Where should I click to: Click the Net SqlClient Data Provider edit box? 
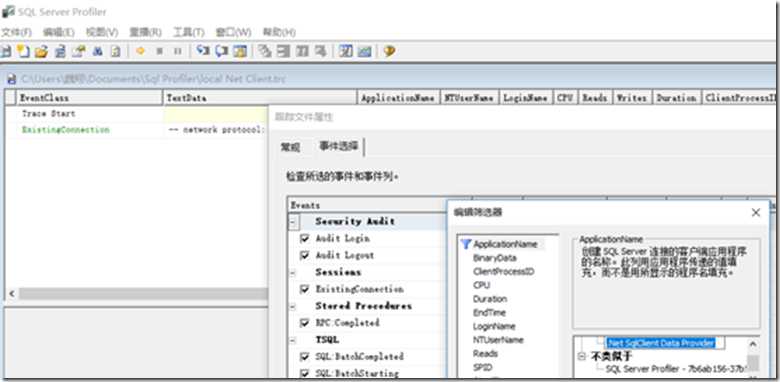[x=664, y=343]
